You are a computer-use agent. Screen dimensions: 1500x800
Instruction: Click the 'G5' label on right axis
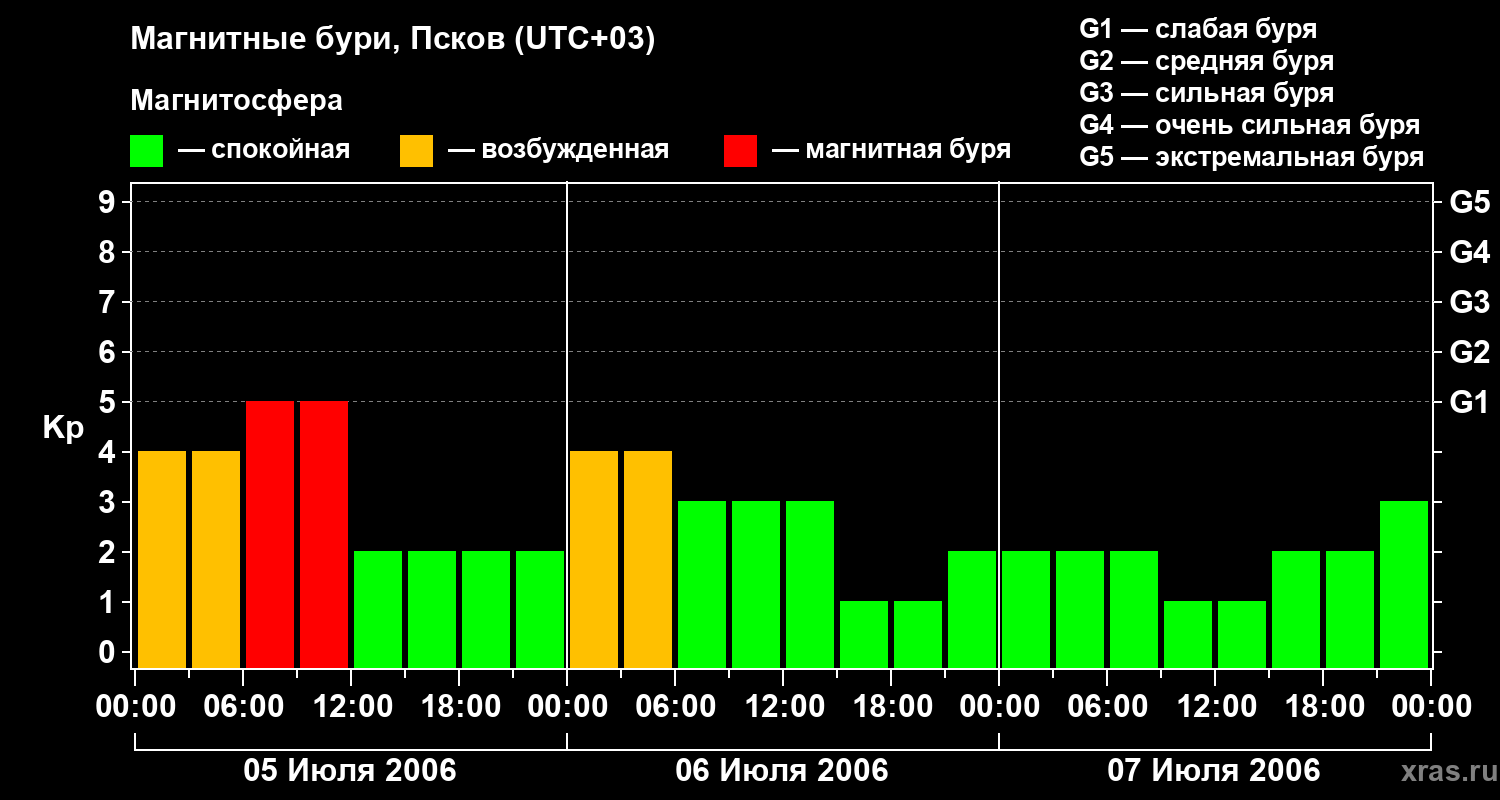1469,202
